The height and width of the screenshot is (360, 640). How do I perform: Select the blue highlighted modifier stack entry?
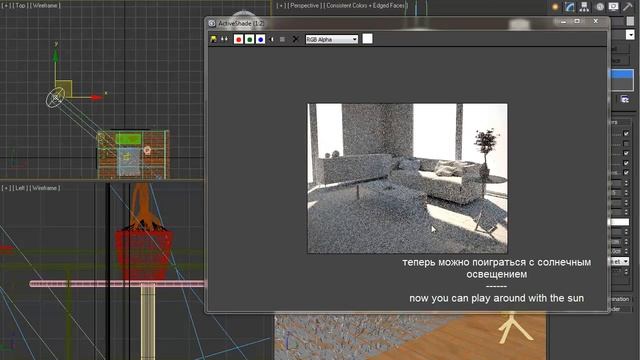coord(621,74)
